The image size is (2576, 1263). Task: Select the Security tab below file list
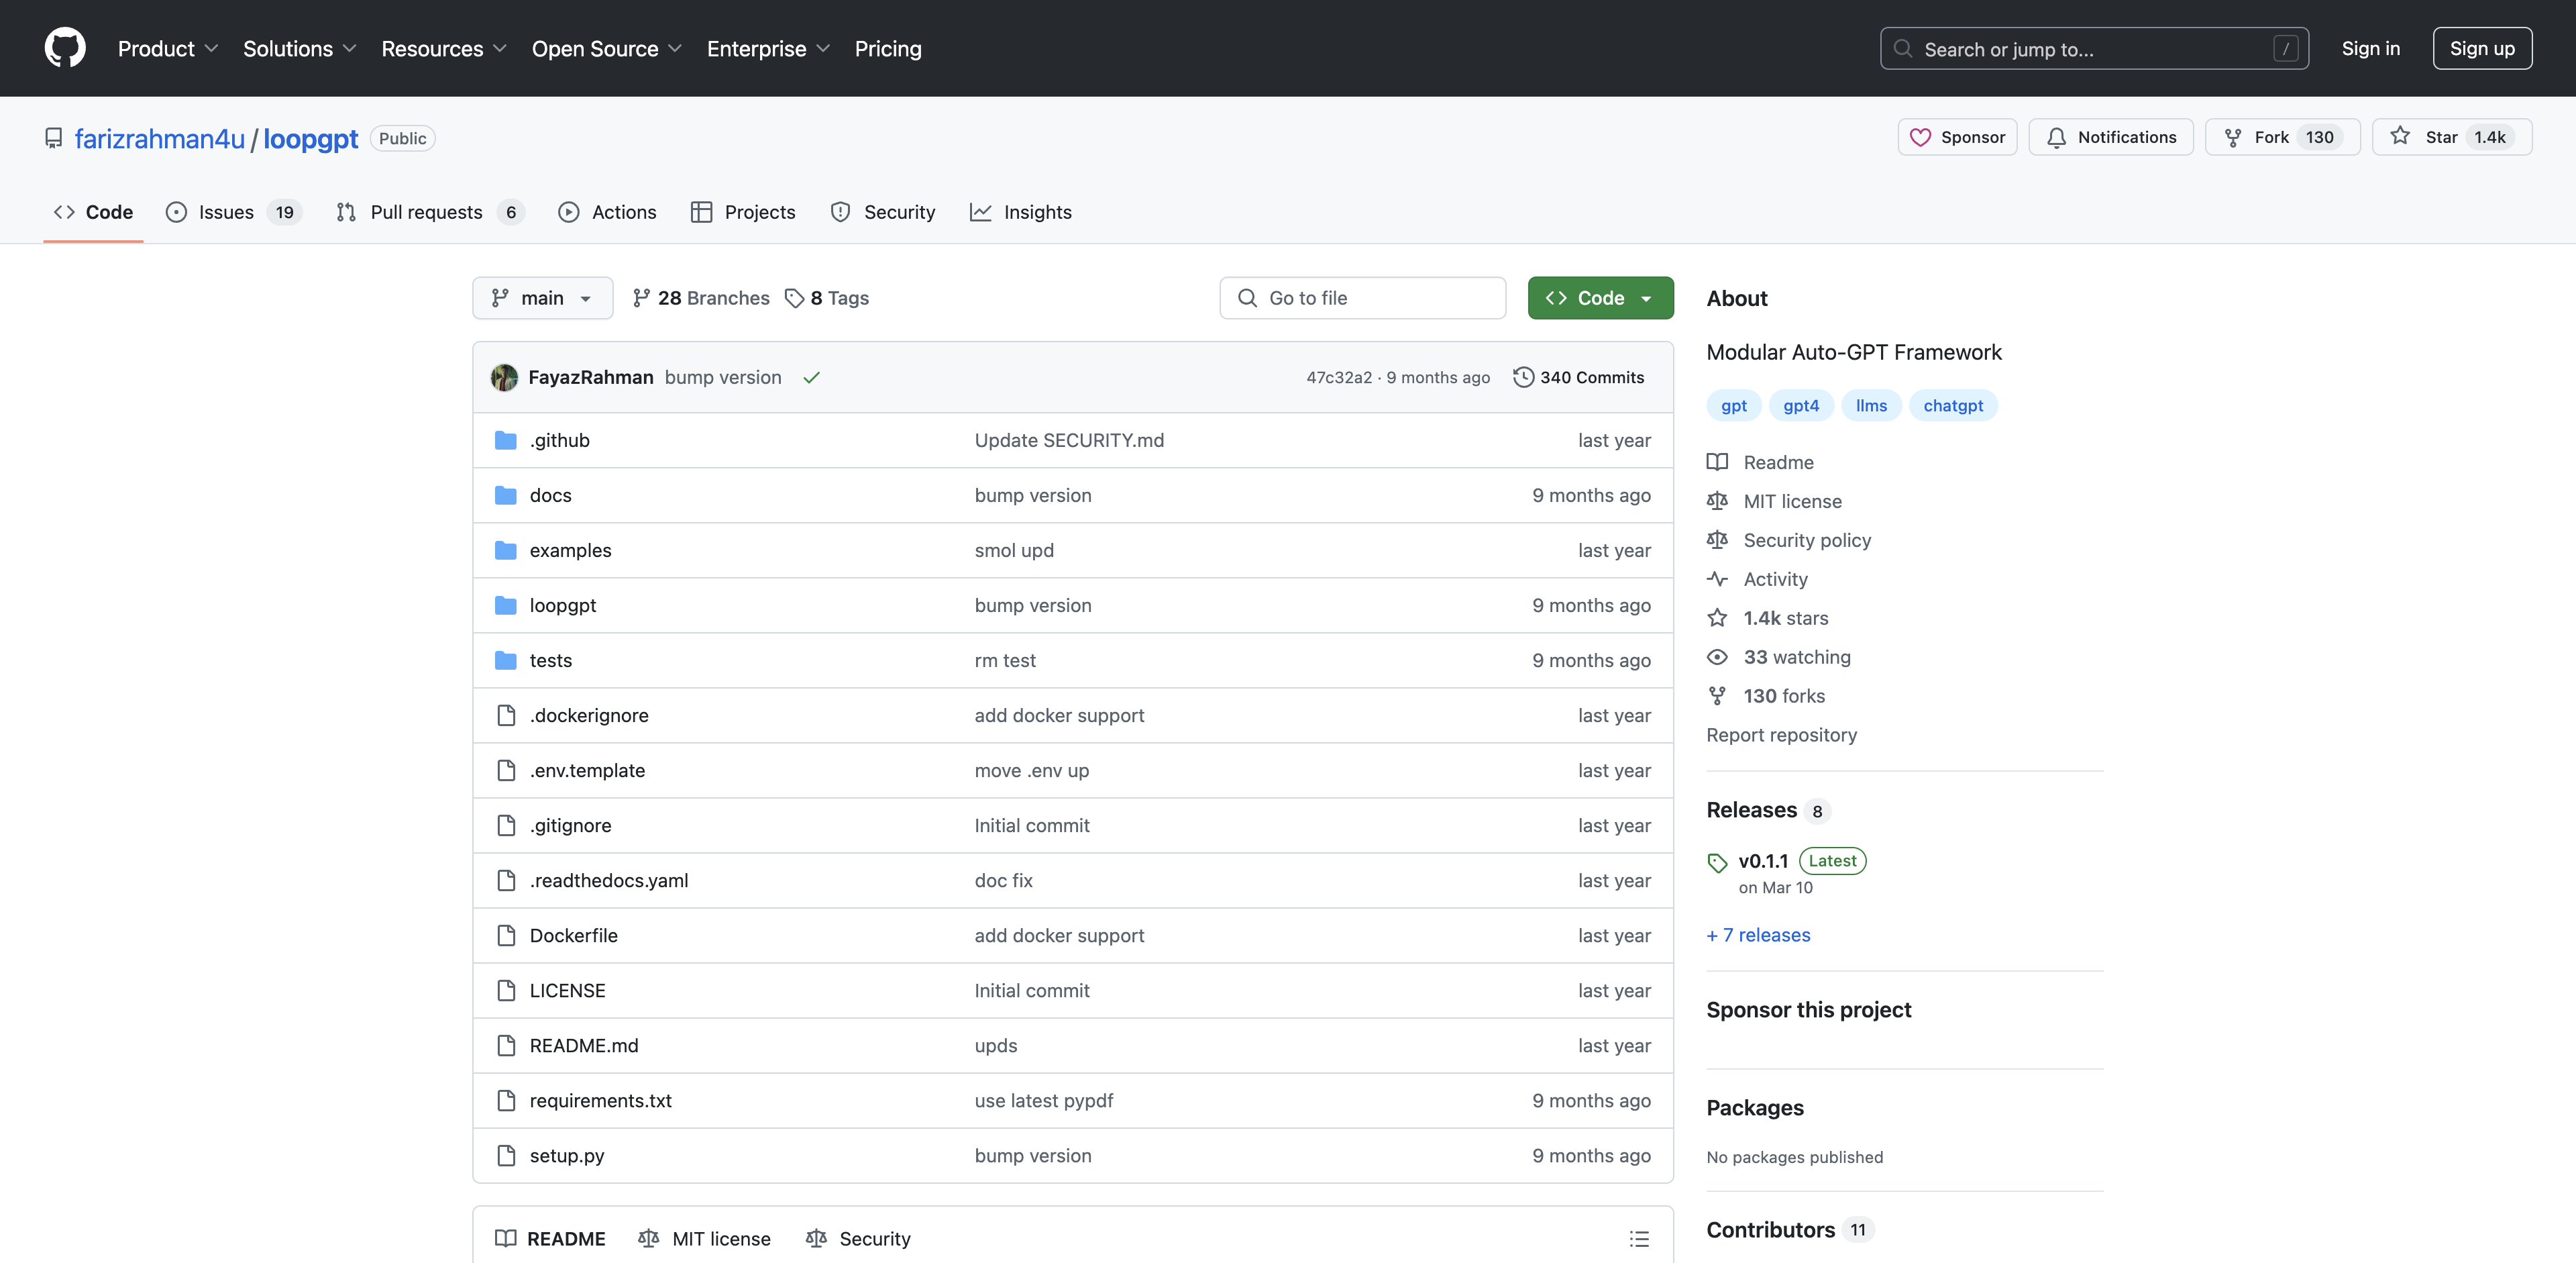[859, 1238]
